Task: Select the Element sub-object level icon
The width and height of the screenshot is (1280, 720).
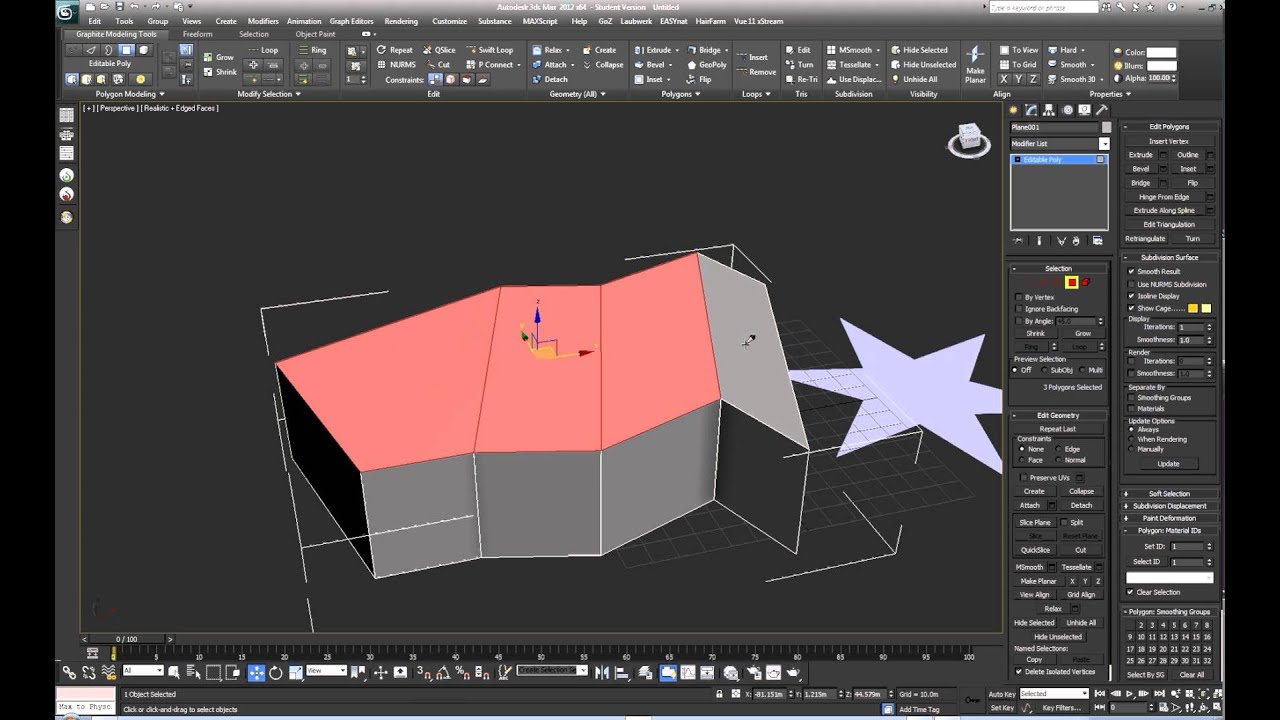Action: 1085,283
